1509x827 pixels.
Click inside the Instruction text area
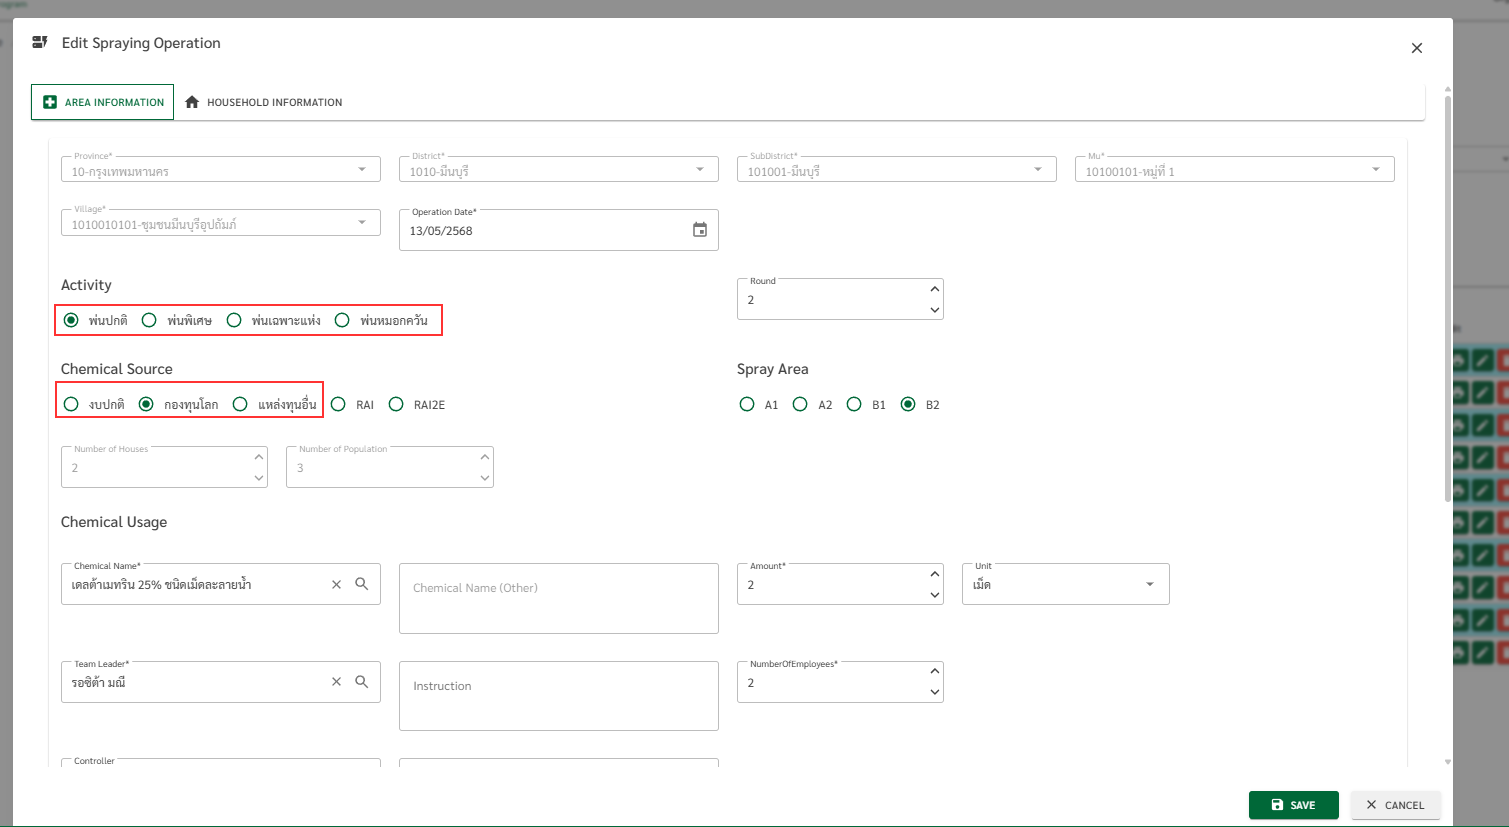click(558, 696)
